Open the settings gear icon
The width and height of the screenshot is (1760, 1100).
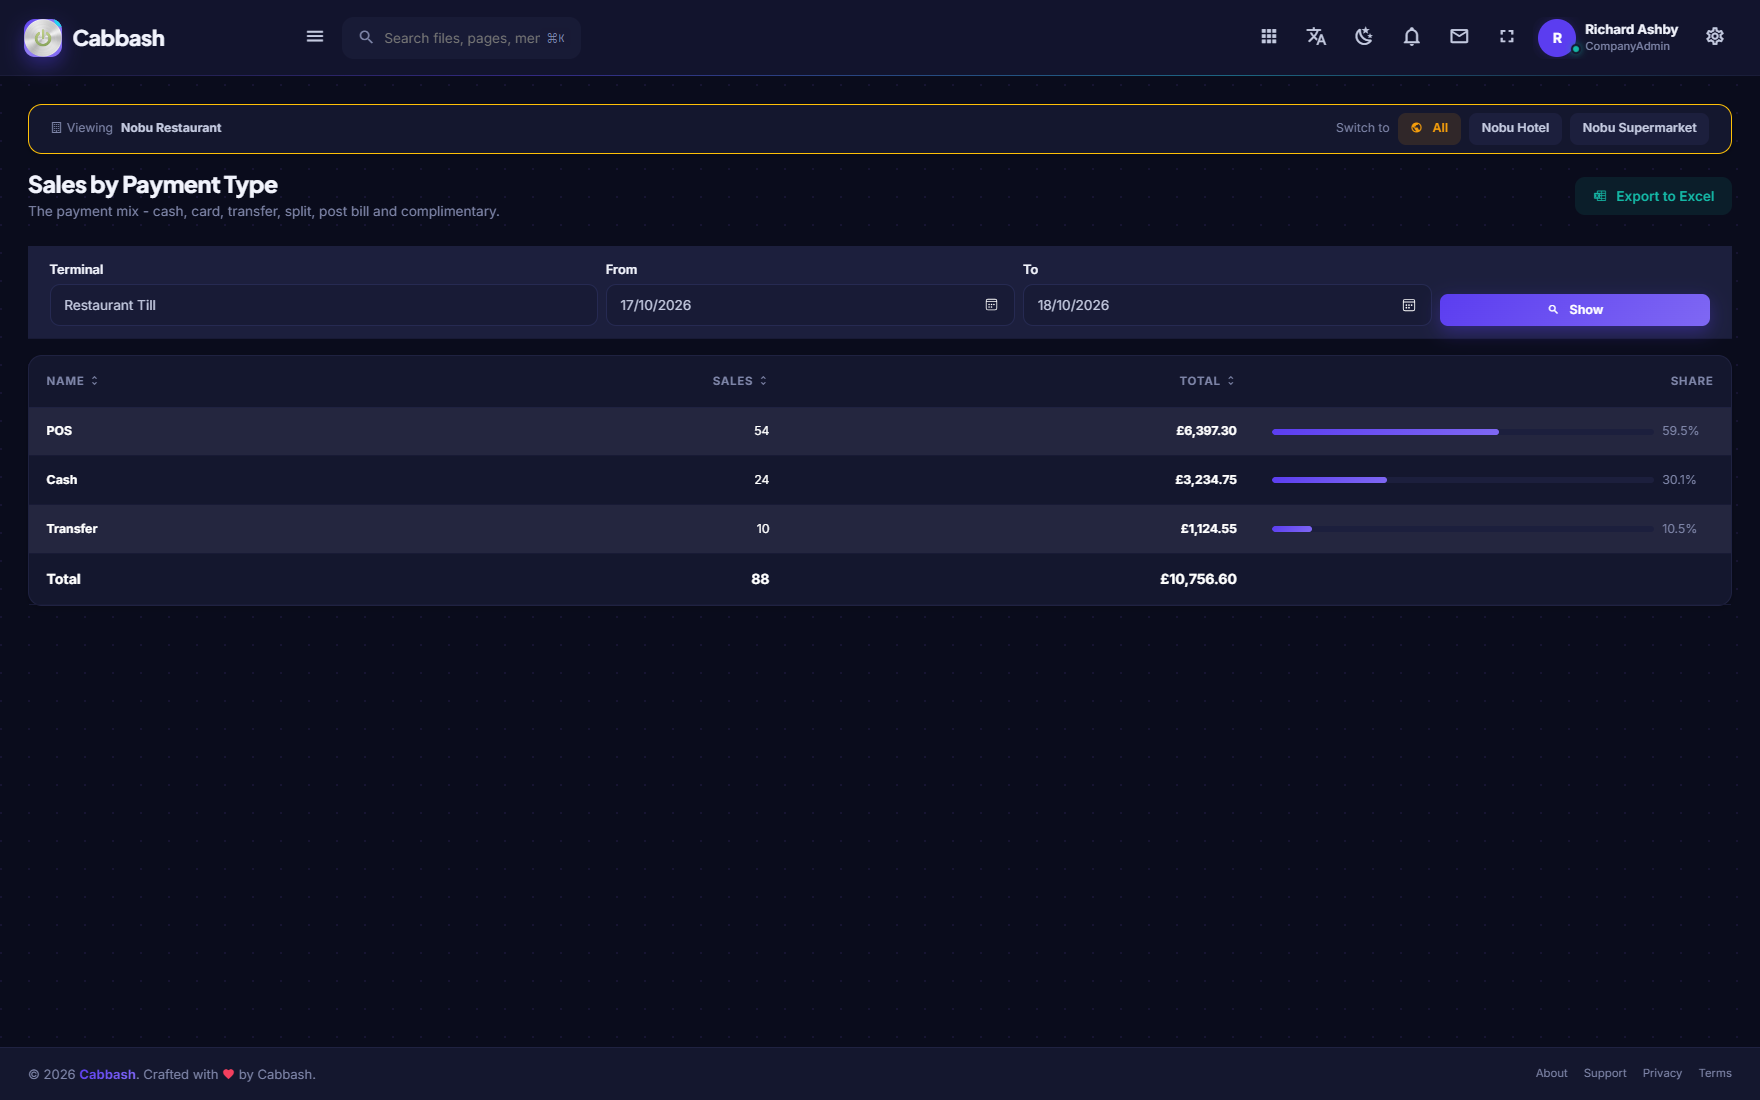pyautogui.click(x=1715, y=37)
